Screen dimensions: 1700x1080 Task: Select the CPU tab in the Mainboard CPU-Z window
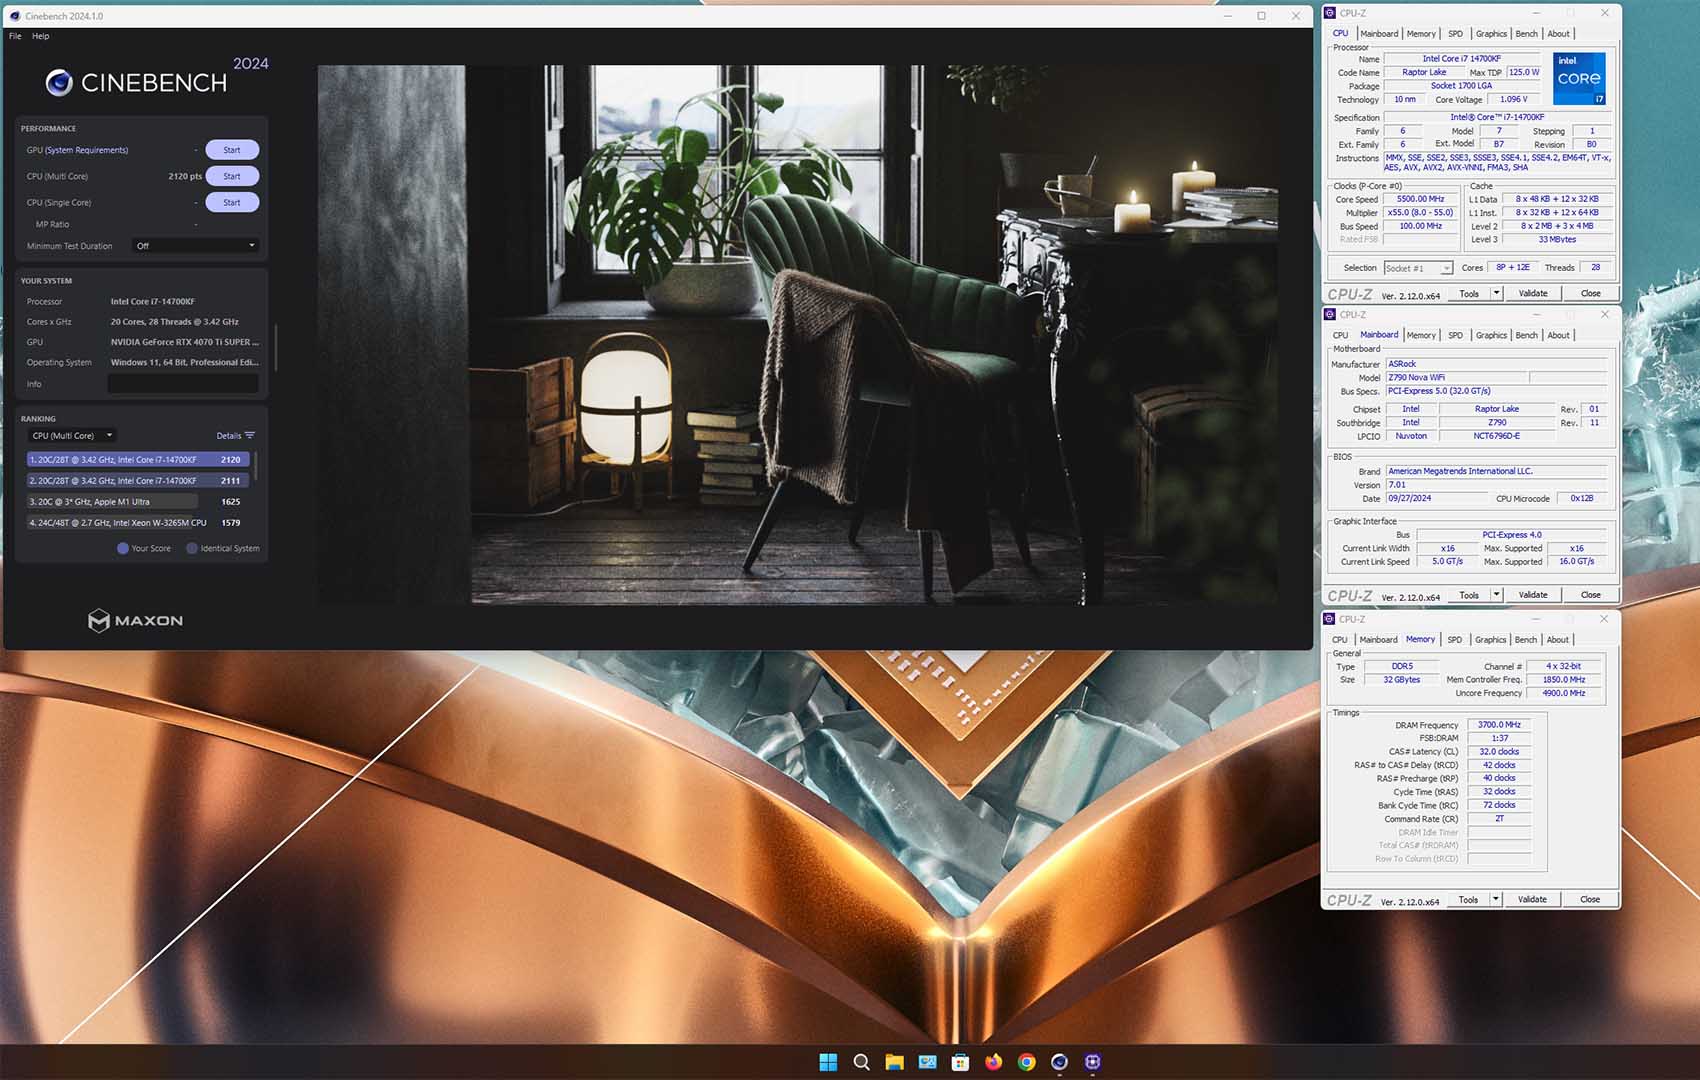click(1340, 335)
